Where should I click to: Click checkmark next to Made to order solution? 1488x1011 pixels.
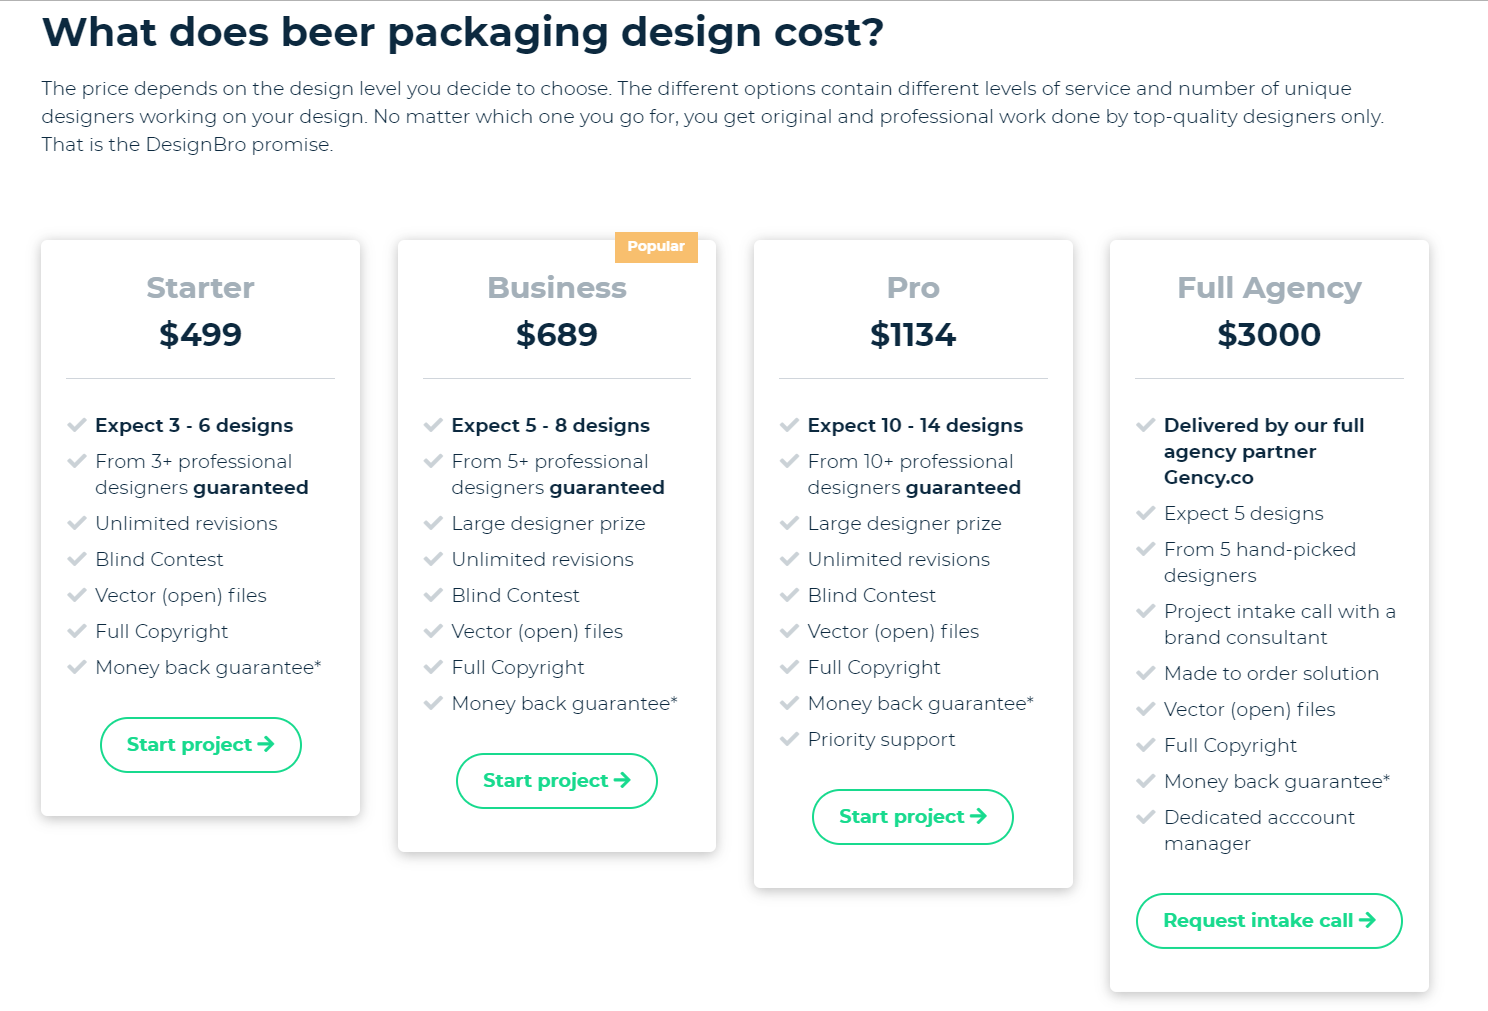coord(1146,673)
